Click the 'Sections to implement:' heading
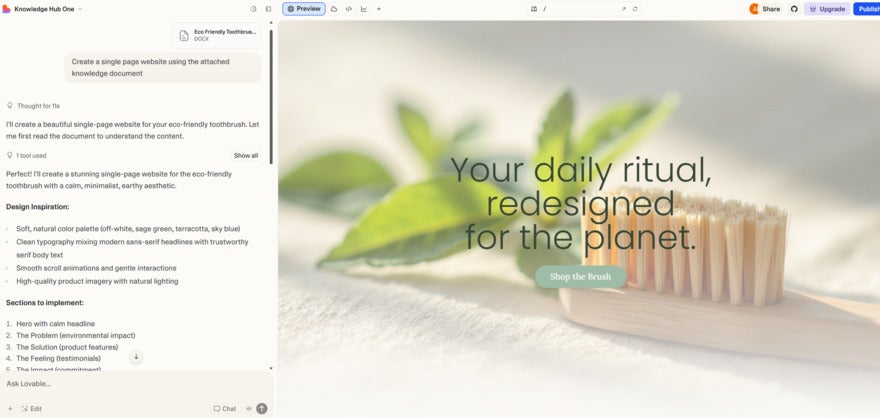 pos(45,302)
